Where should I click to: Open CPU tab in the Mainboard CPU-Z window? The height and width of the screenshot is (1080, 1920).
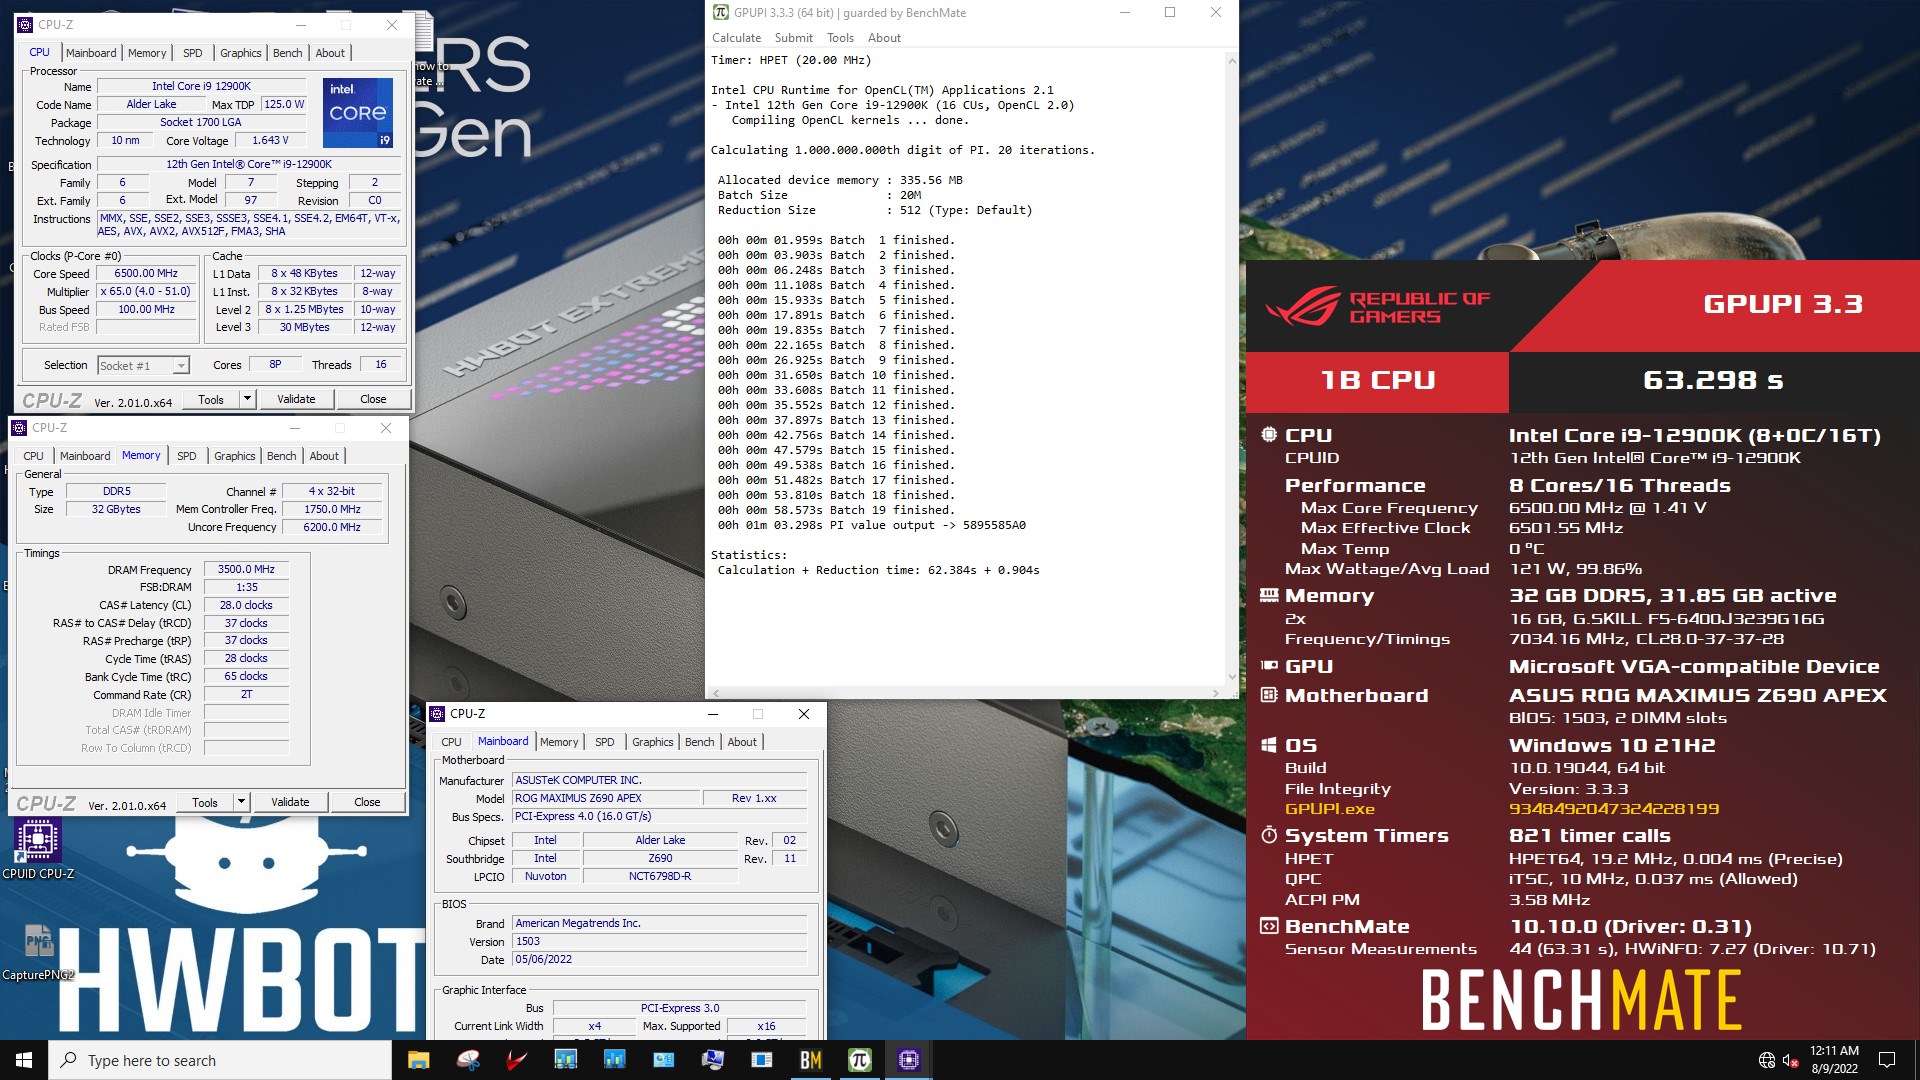[x=451, y=742]
